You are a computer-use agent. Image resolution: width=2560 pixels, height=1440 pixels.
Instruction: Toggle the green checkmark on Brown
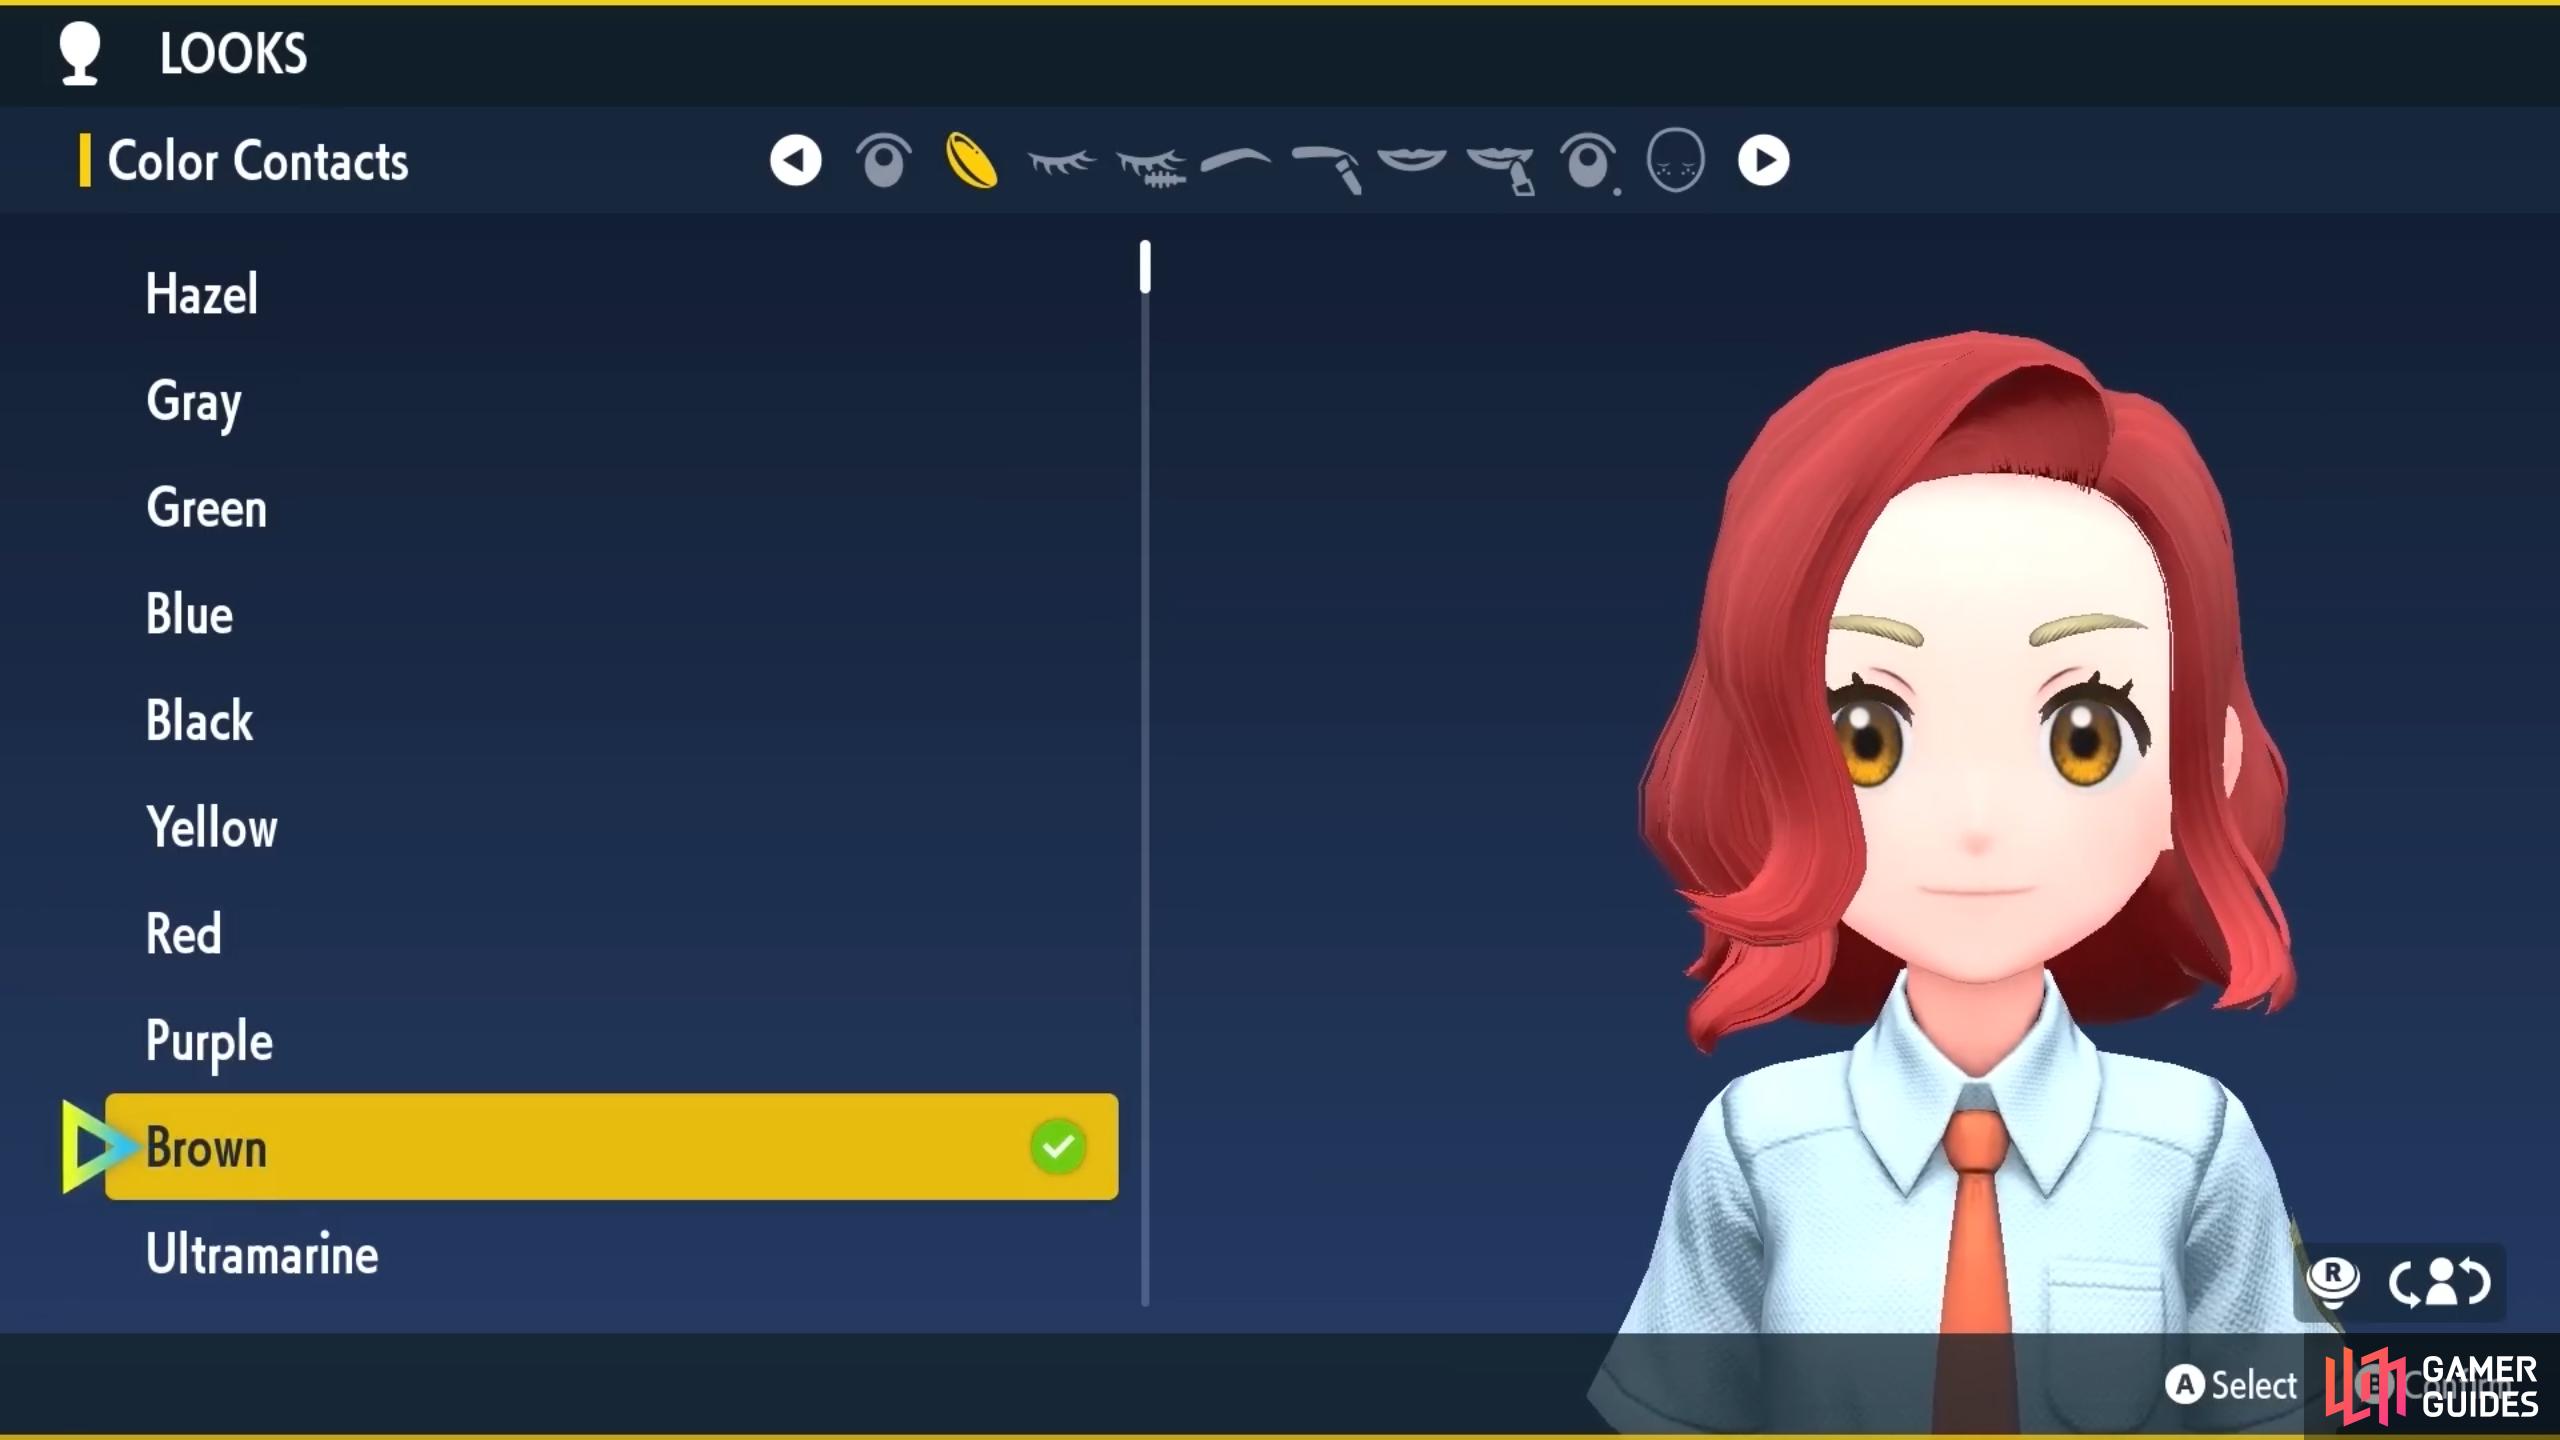click(1055, 1146)
